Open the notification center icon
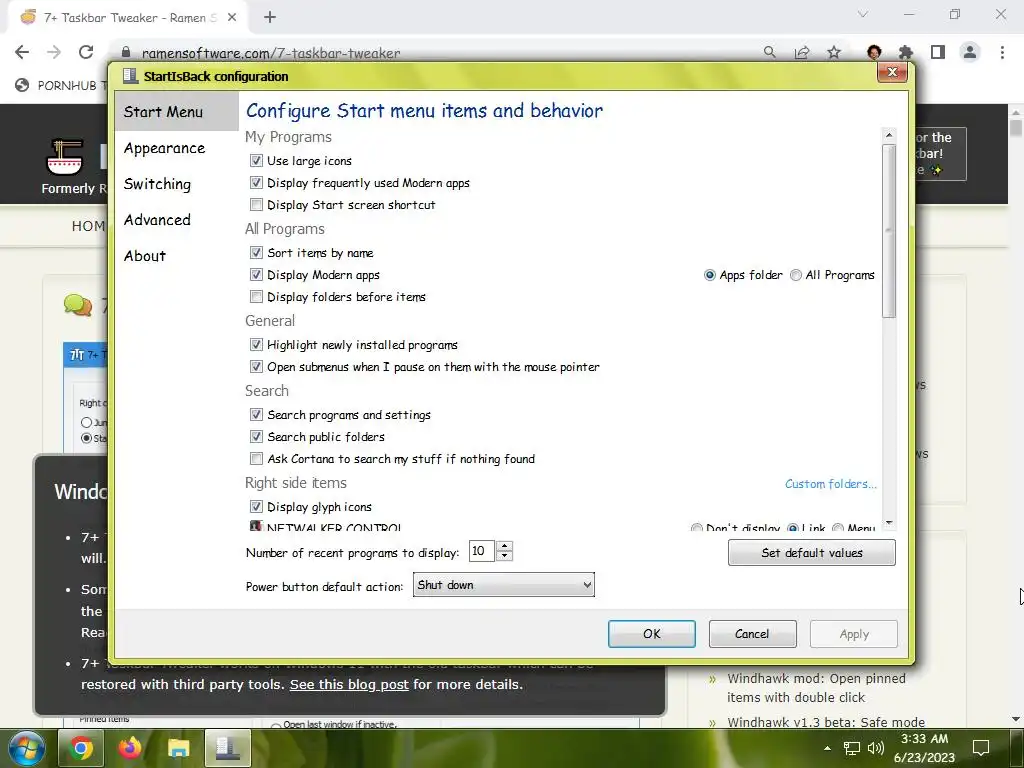The image size is (1024, 768). coord(981,748)
